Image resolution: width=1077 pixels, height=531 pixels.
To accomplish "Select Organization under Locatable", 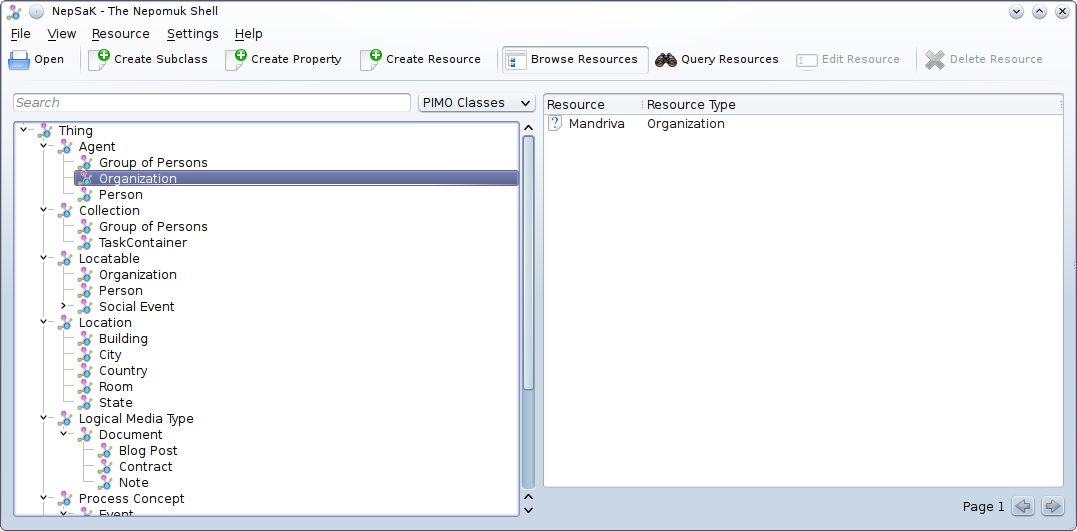I will click(137, 275).
